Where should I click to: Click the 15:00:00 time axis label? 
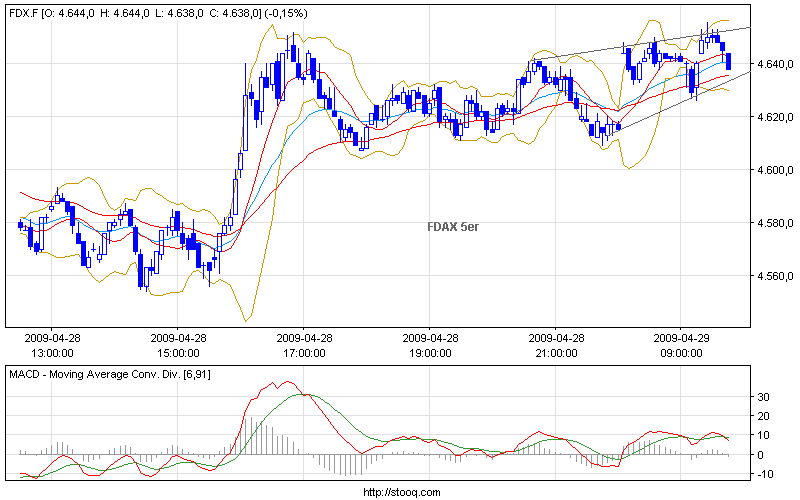(x=178, y=353)
